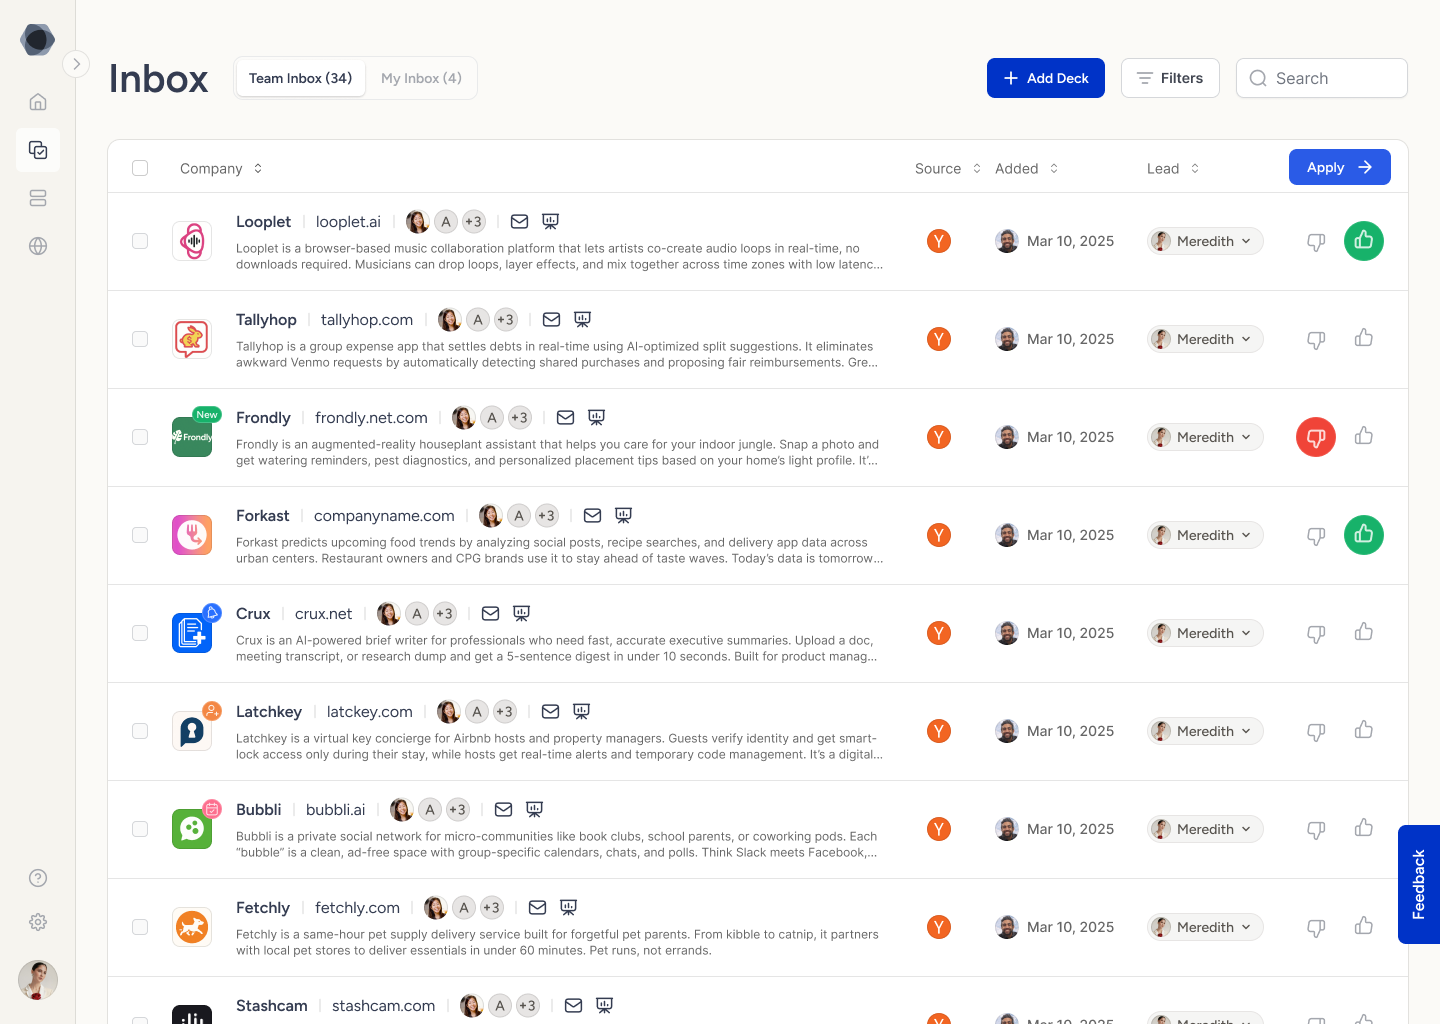The height and width of the screenshot is (1024, 1440).
Task: Open the Feedback side tab
Action: click(1419, 884)
